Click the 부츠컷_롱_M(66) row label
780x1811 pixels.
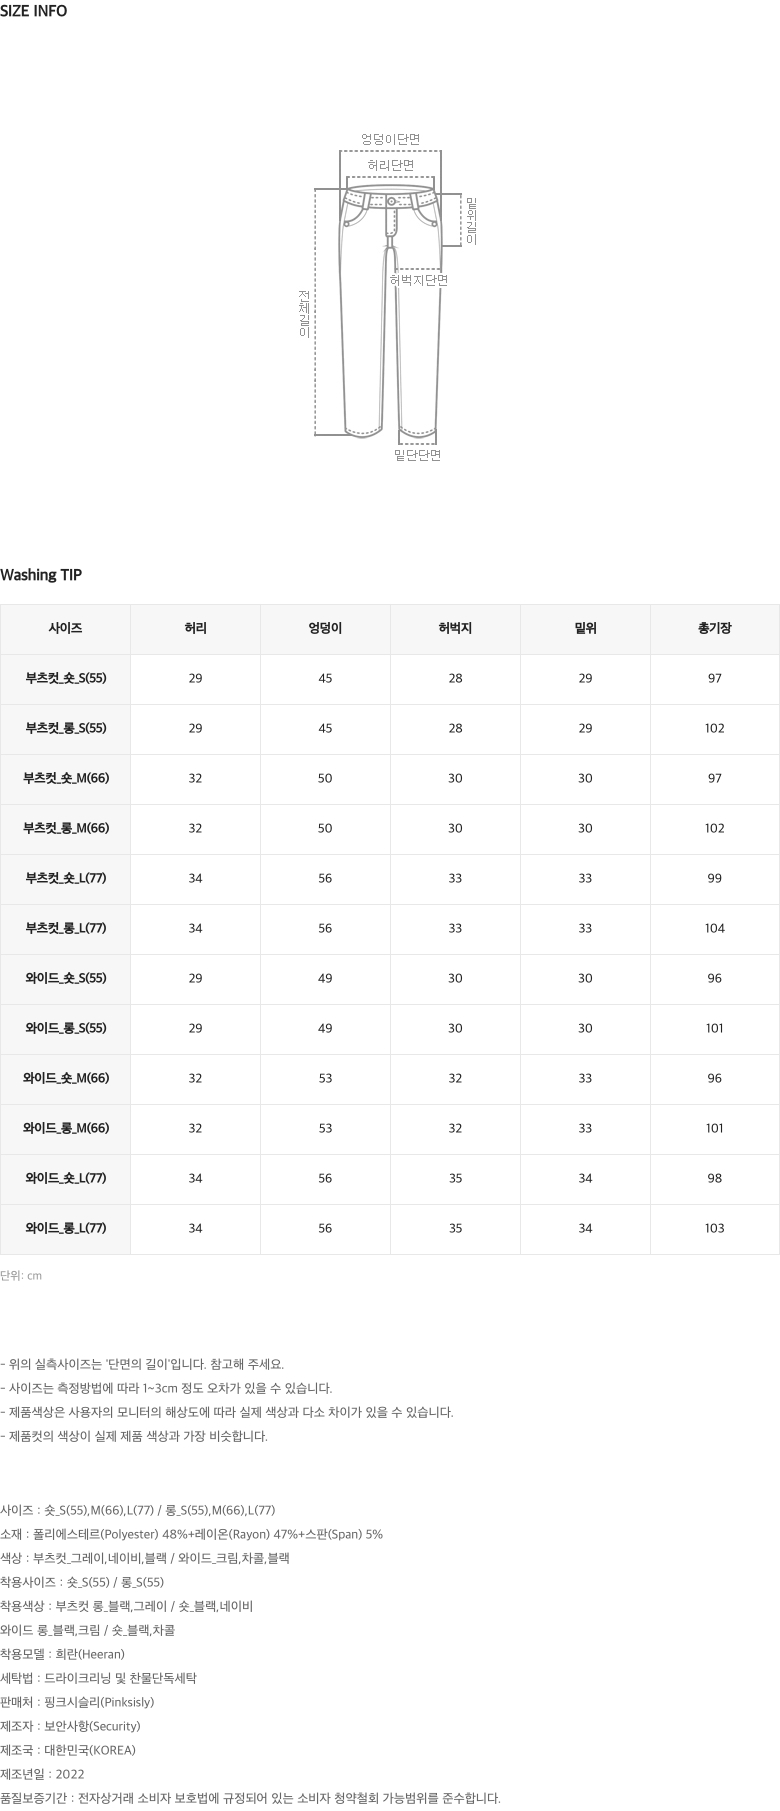point(65,829)
